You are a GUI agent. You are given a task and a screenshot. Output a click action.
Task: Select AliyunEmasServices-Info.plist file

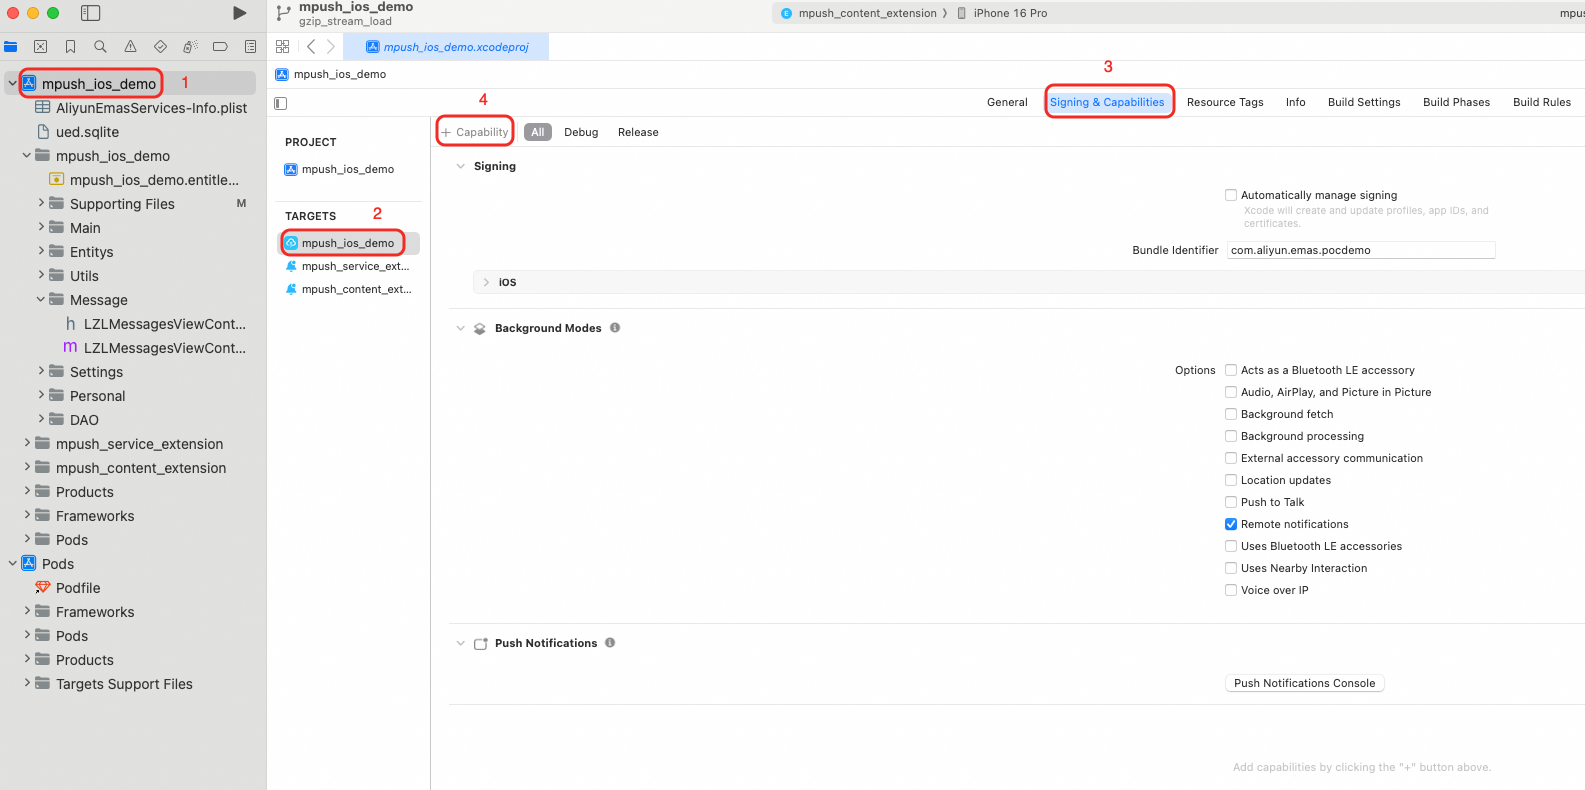[x=151, y=108]
